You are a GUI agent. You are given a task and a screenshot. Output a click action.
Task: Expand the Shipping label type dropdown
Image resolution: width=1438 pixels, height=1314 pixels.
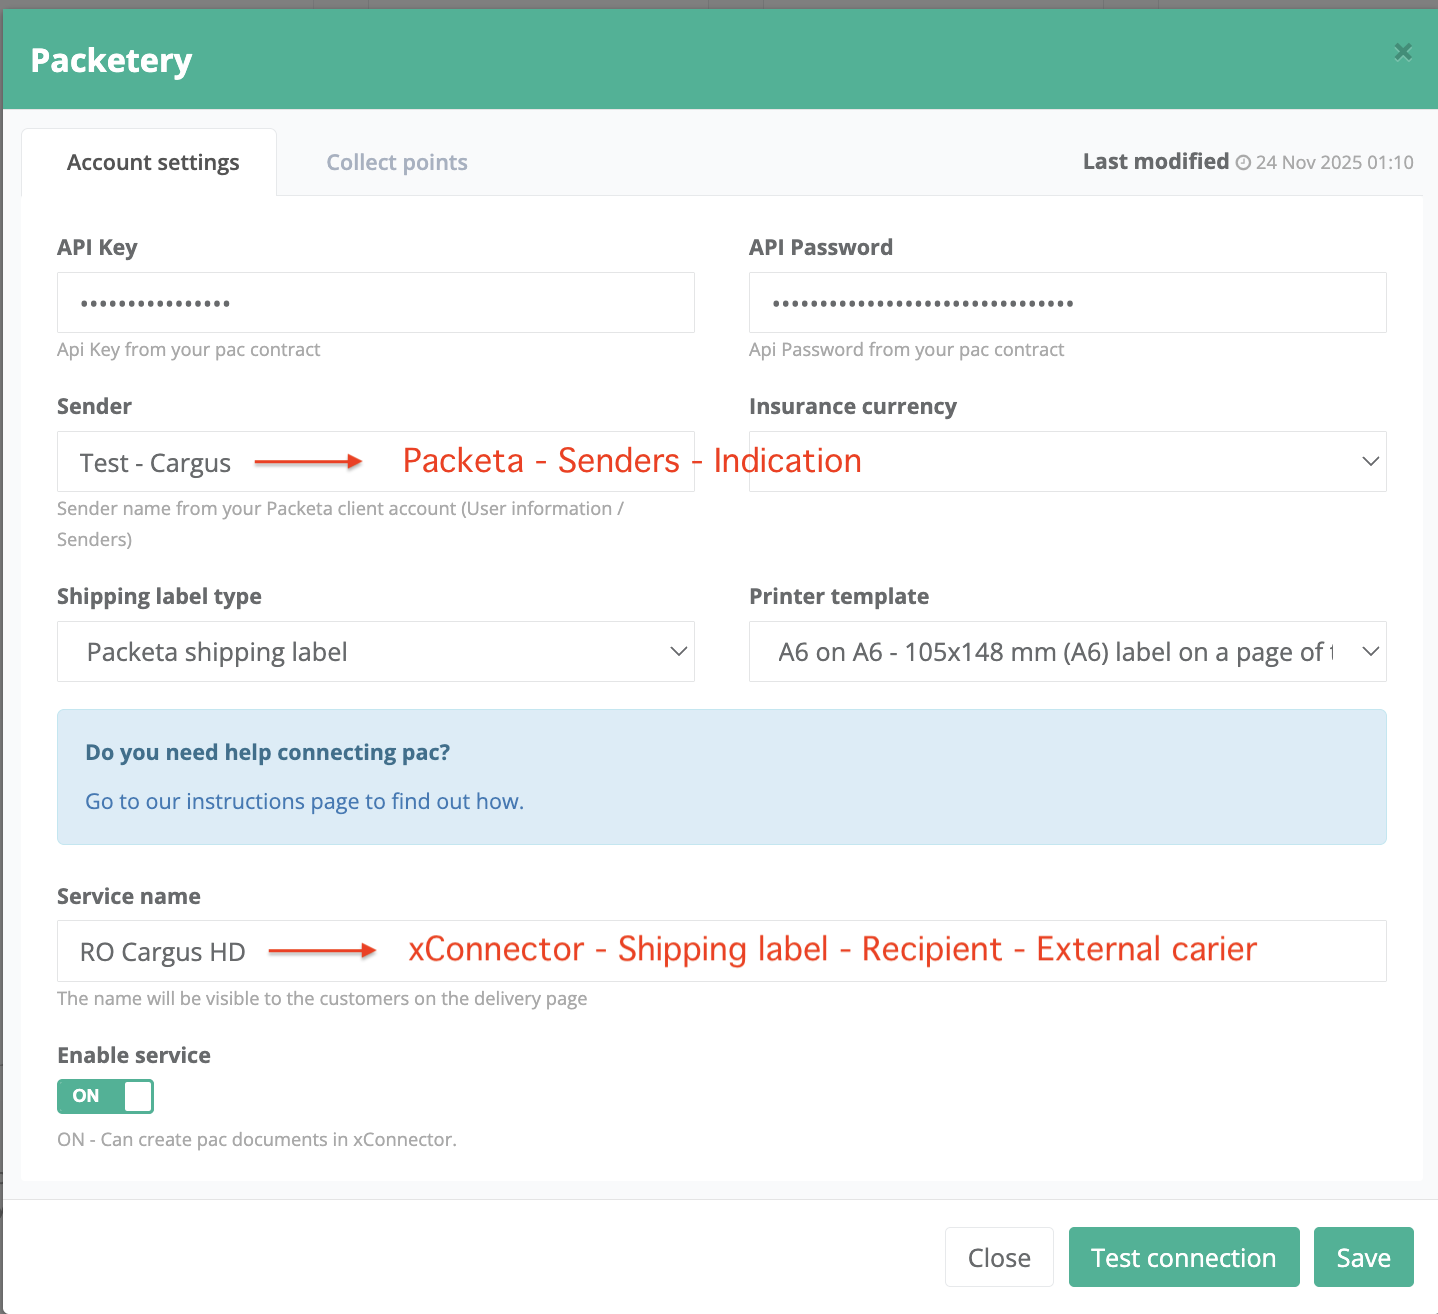(376, 651)
